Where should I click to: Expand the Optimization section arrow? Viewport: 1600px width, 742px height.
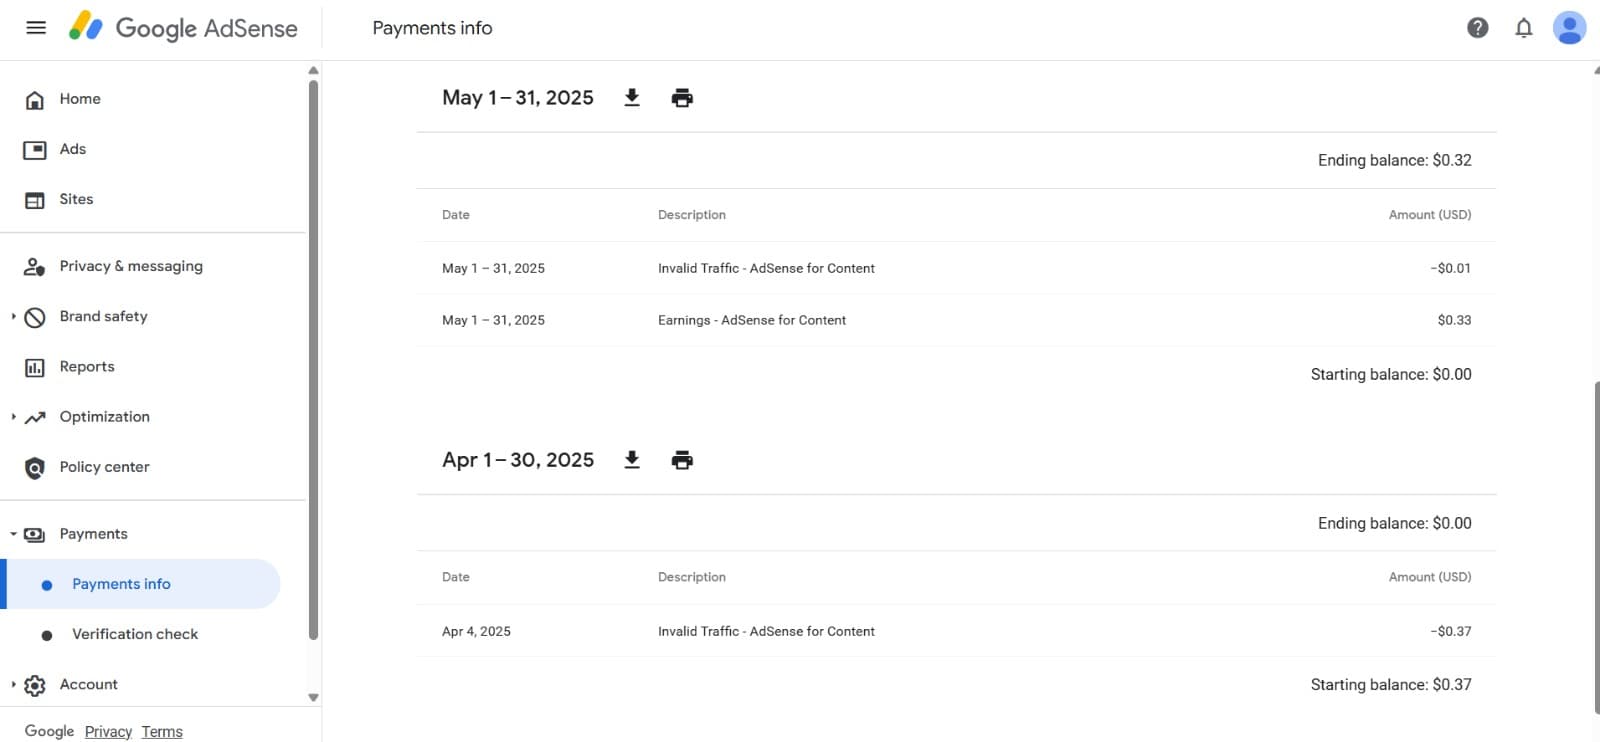coord(13,416)
